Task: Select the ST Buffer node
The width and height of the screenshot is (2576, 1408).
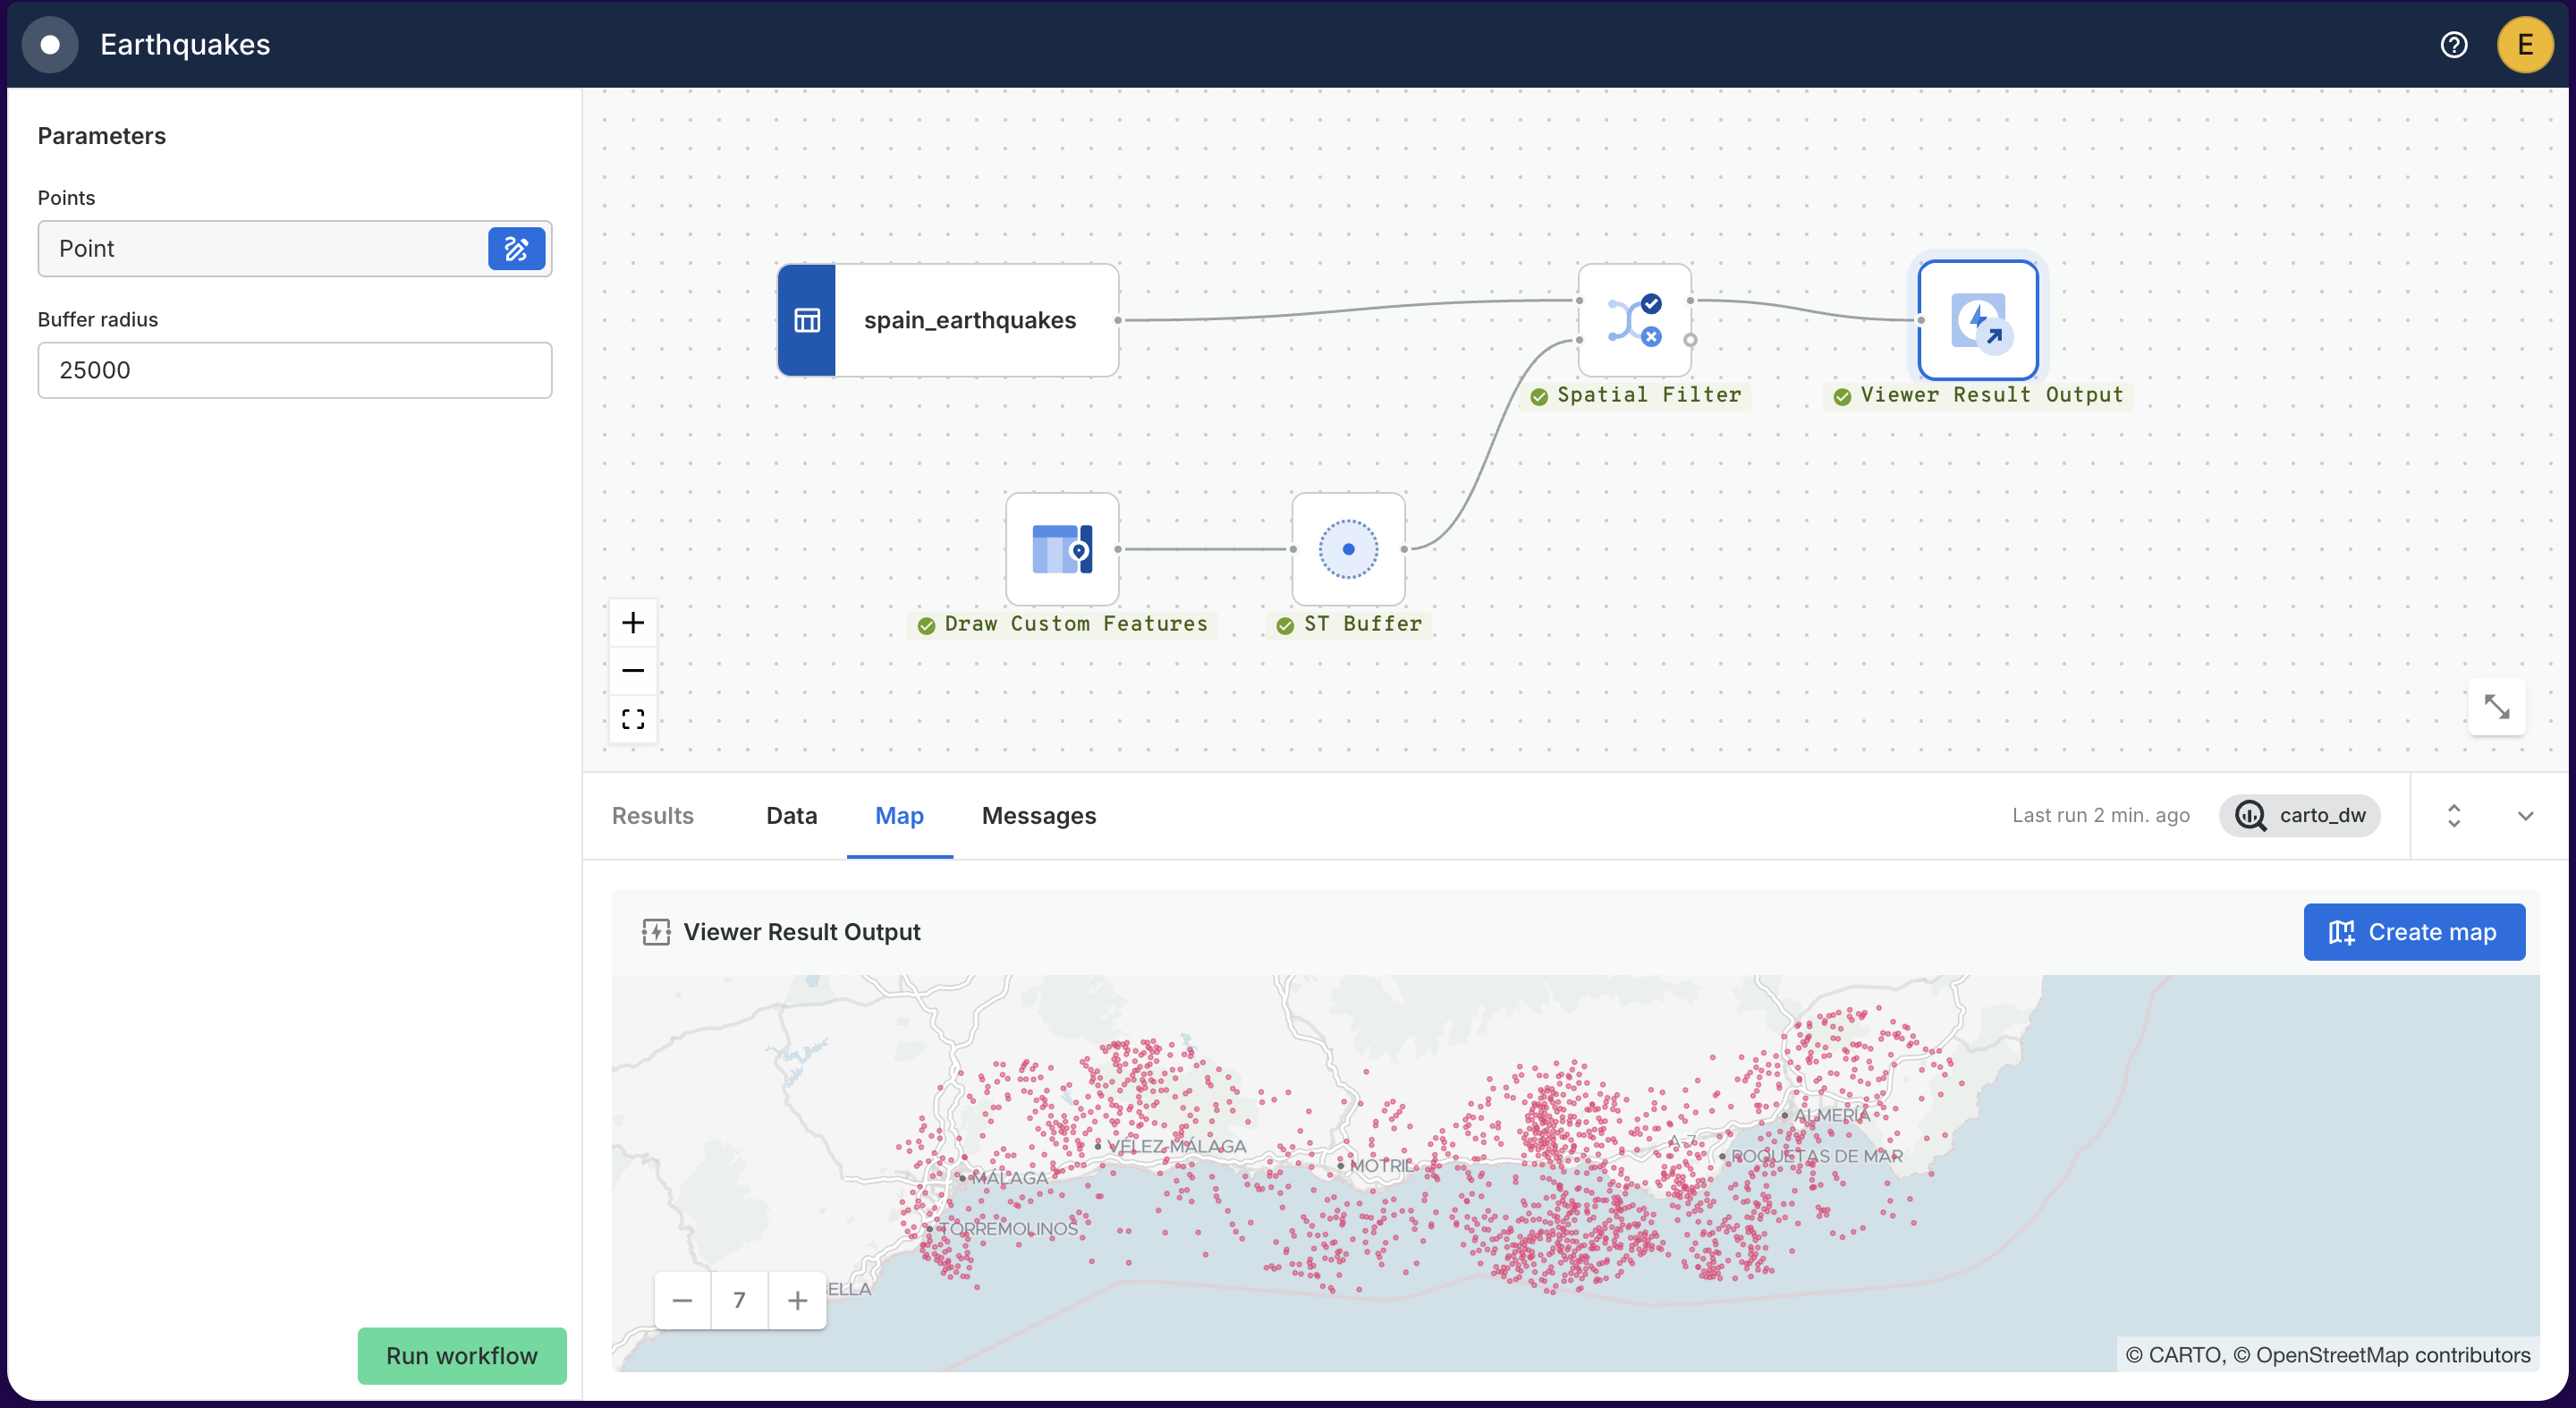Action: pos(1347,548)
